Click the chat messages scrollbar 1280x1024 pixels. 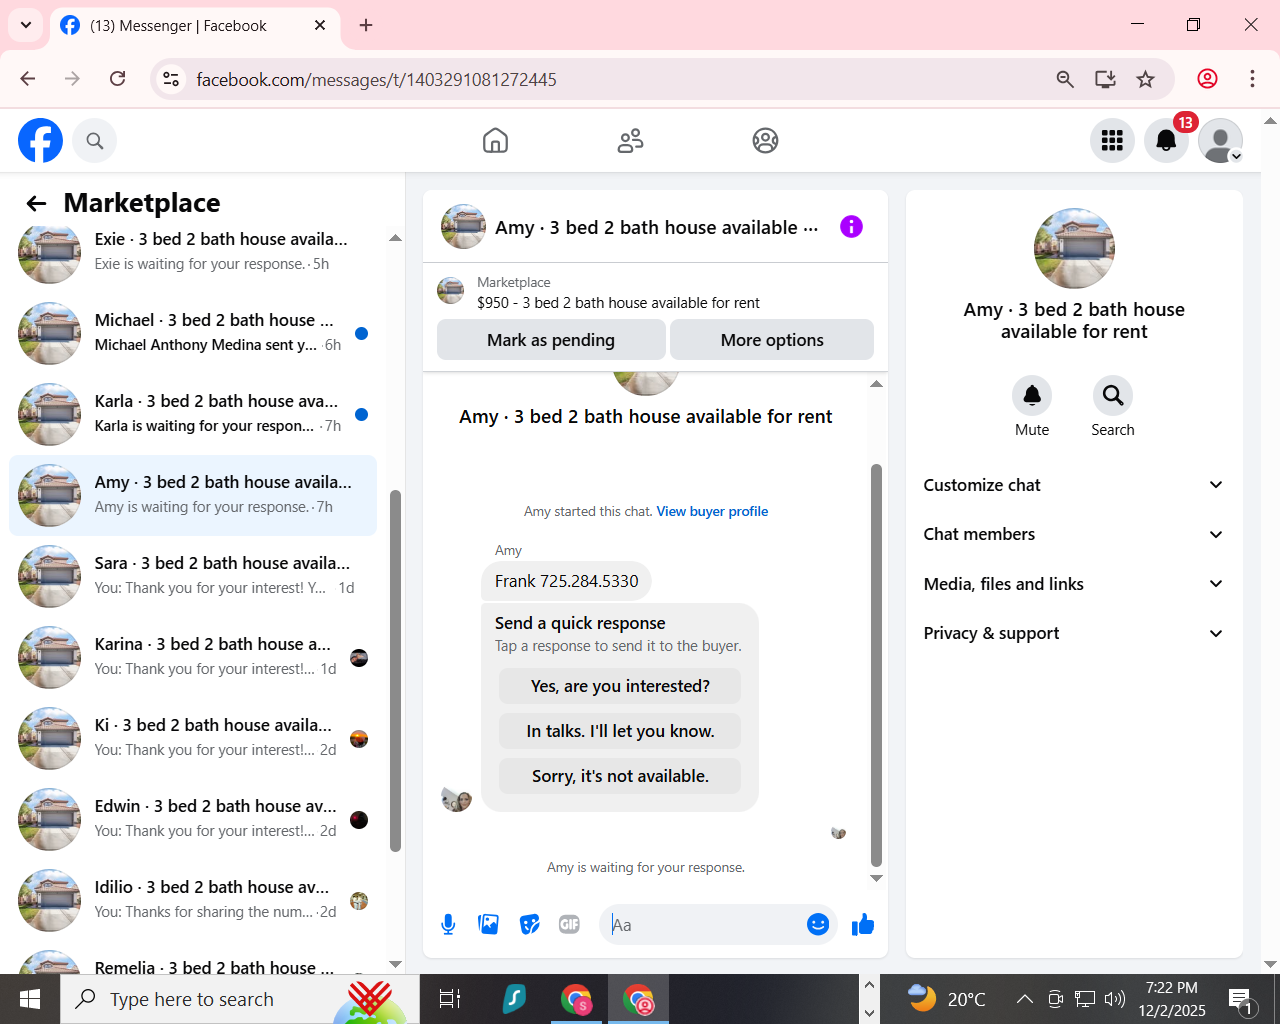[876, 665]
